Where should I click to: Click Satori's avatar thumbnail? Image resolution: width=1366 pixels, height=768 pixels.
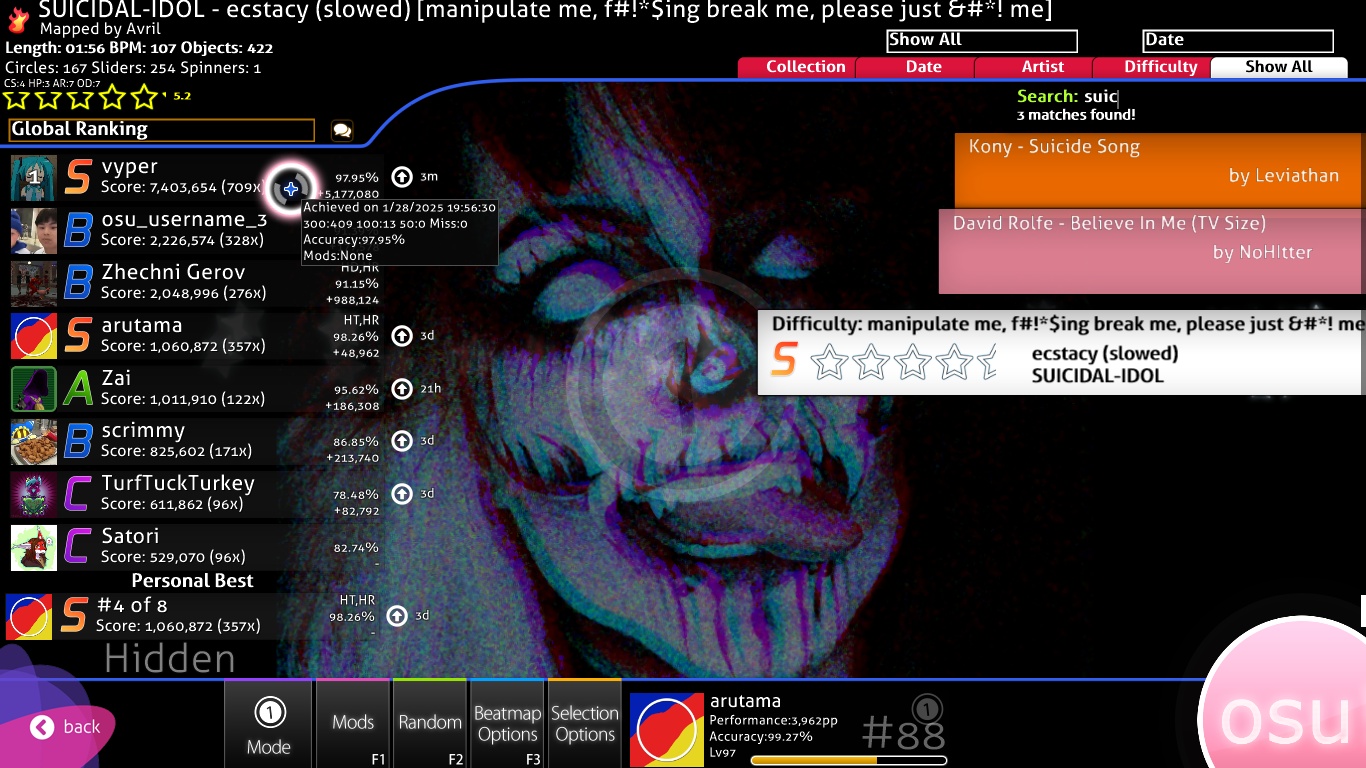pyautogui.click(x=34, y=548)
